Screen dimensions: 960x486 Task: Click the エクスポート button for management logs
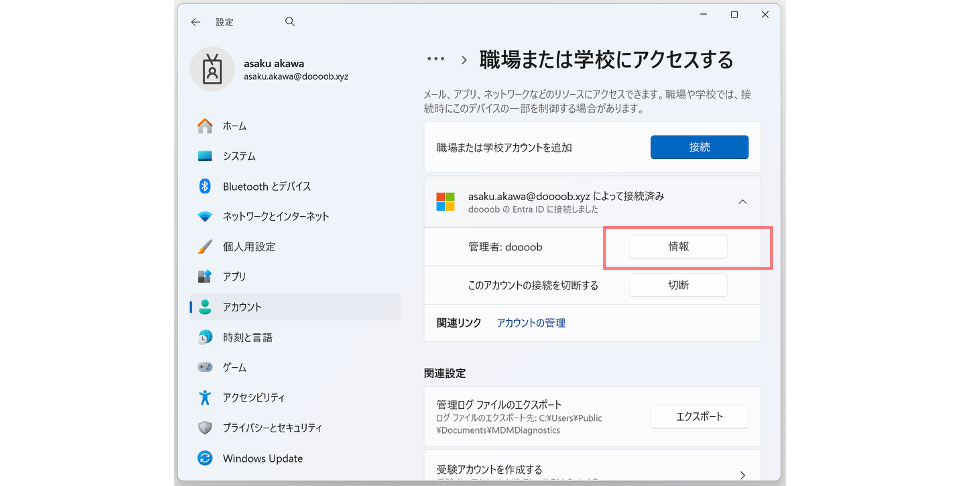click(x=699, y=416)
